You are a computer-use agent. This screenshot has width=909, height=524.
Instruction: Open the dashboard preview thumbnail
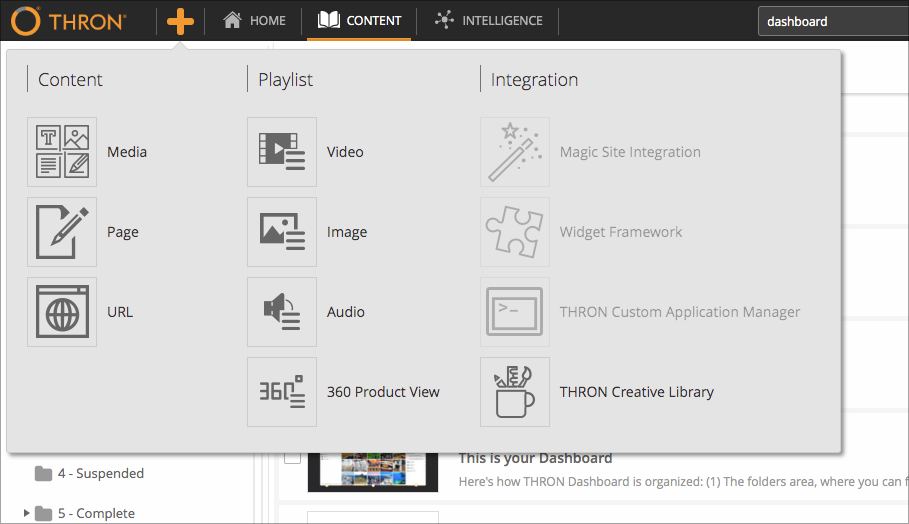click(x=373, y=470)
